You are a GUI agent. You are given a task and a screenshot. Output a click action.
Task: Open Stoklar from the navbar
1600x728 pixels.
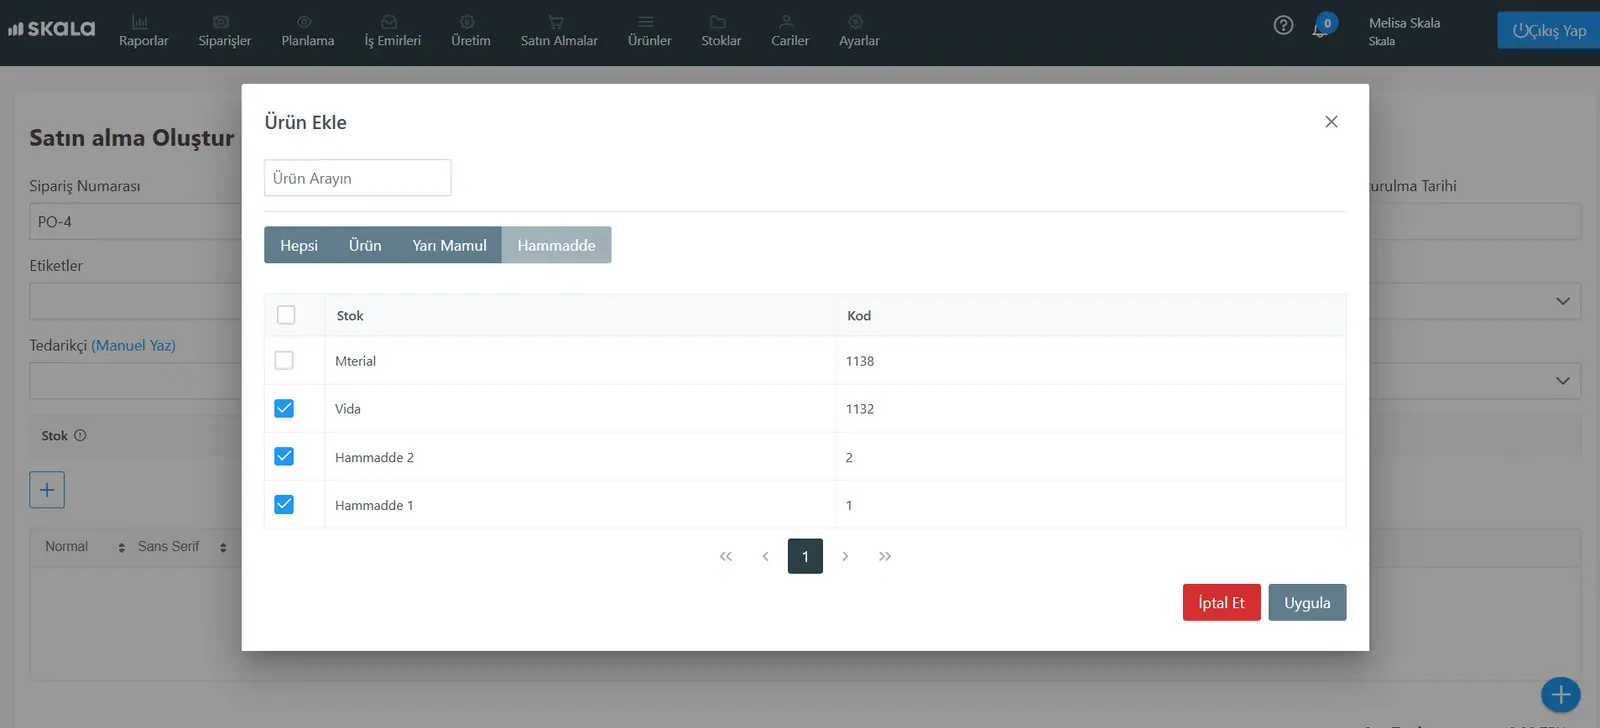point(721,31)
